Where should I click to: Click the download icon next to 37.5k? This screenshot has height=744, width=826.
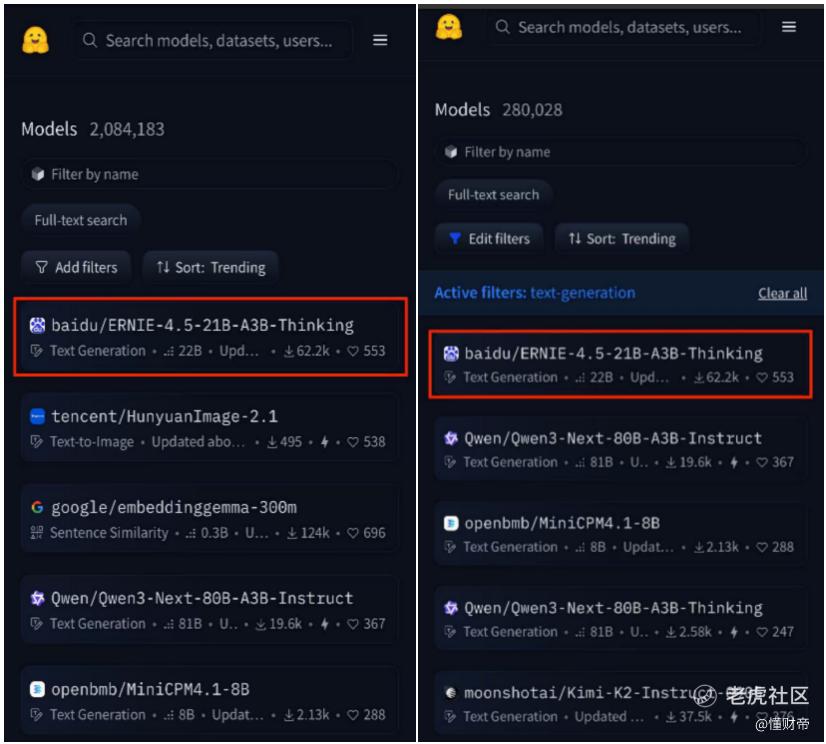point(671,717)
